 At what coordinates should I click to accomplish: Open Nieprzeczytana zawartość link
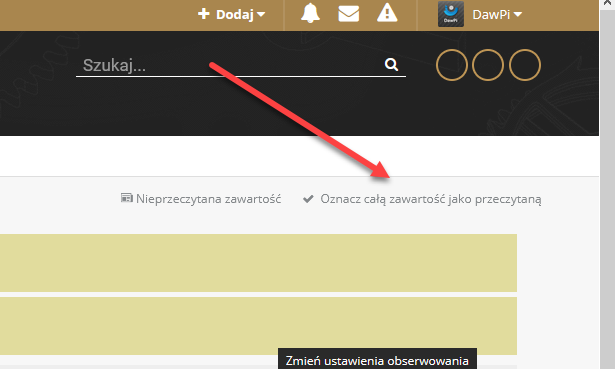(x=201, y=199)
